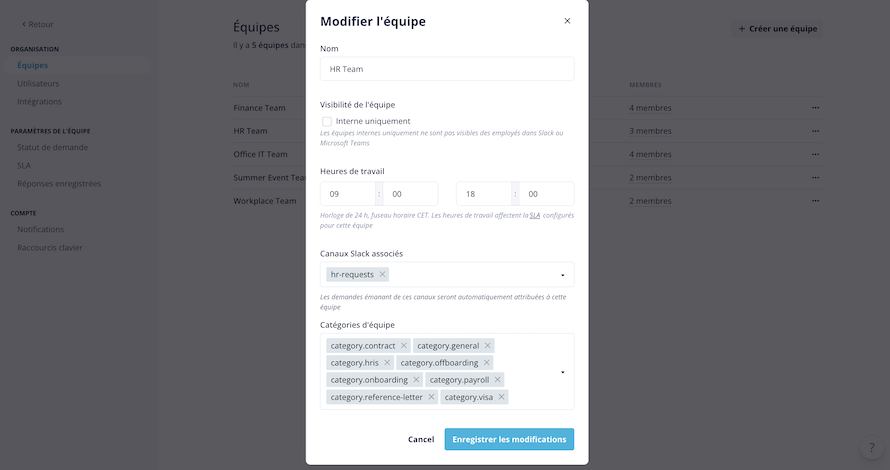The height and width of the screenshot is (470, 890).
Task: Expand the Catégories d'équipe dropdown
Action: coord(562,372)
